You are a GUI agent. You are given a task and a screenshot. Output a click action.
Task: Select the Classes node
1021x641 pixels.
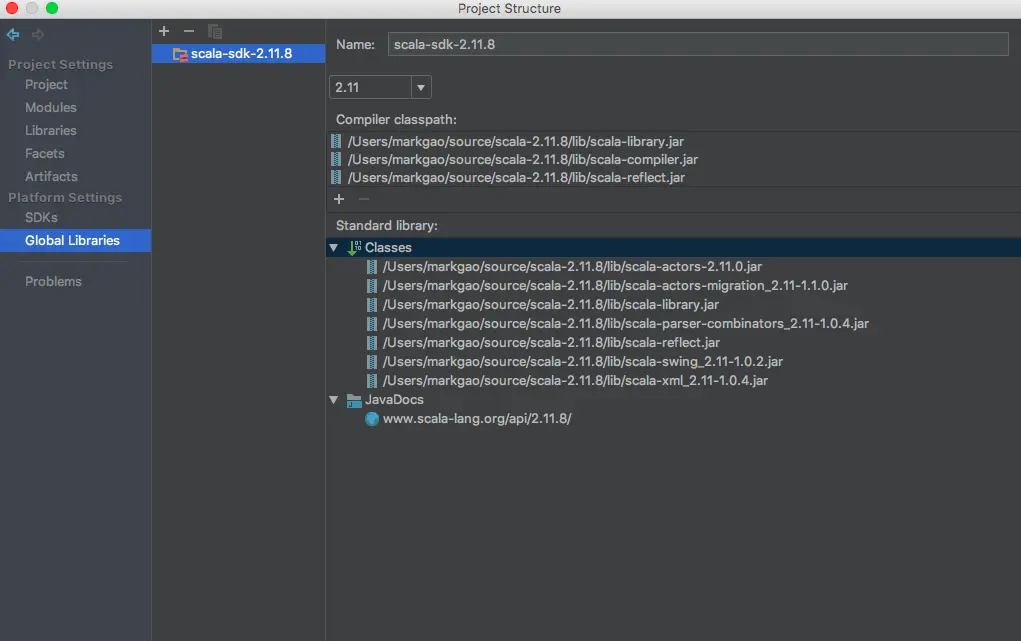(388, 248)
